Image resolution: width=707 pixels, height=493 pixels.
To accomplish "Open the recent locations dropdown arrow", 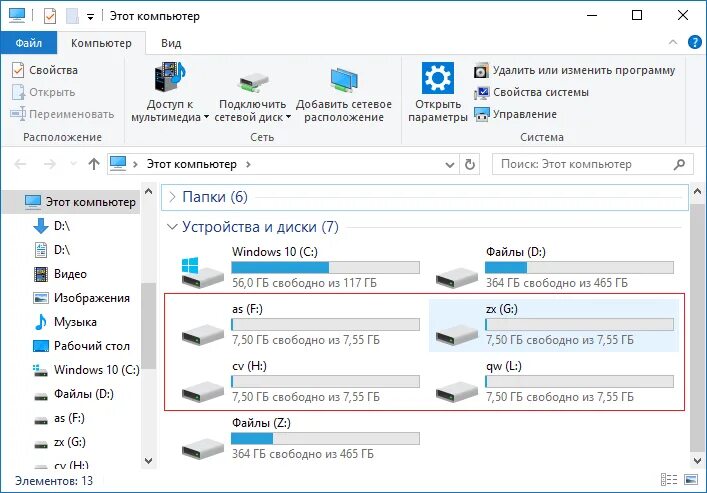I will coord(73,164).
